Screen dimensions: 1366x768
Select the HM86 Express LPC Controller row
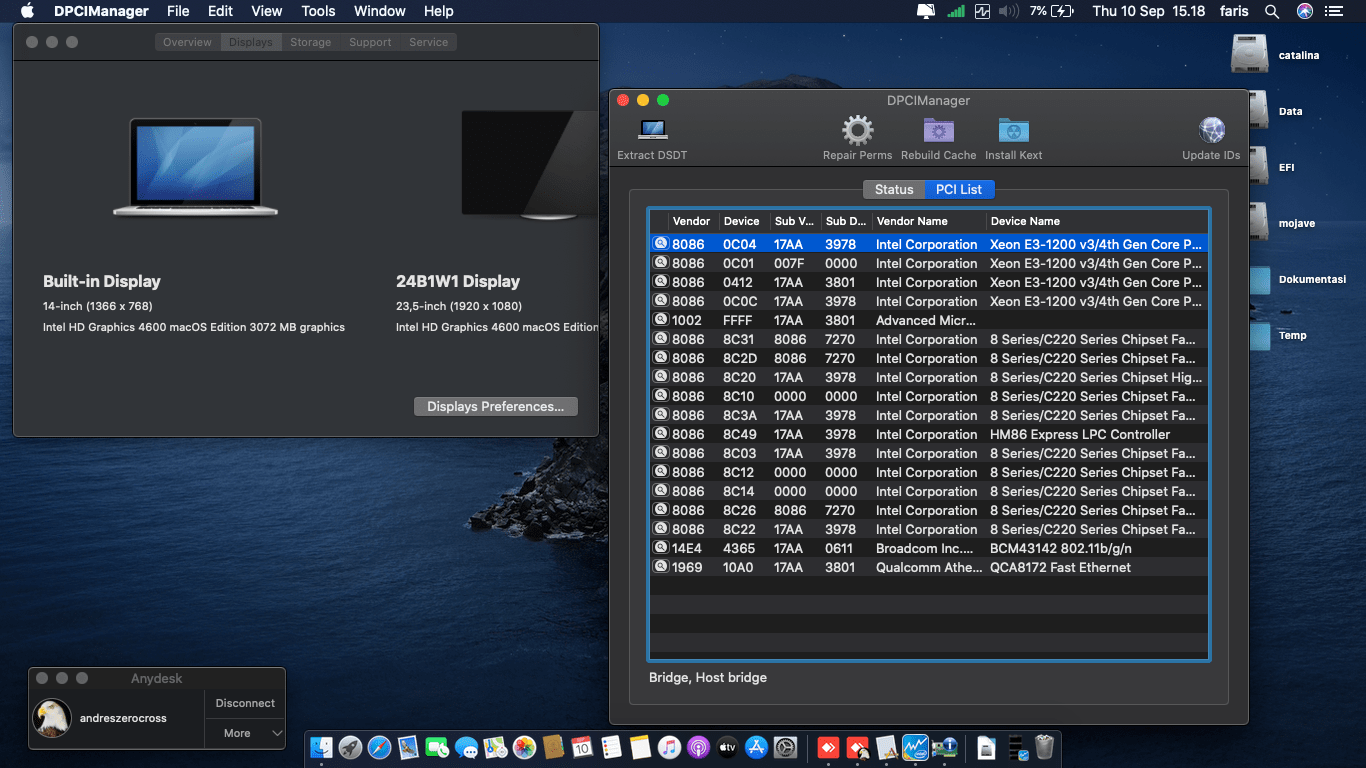[x=929, y=434]
